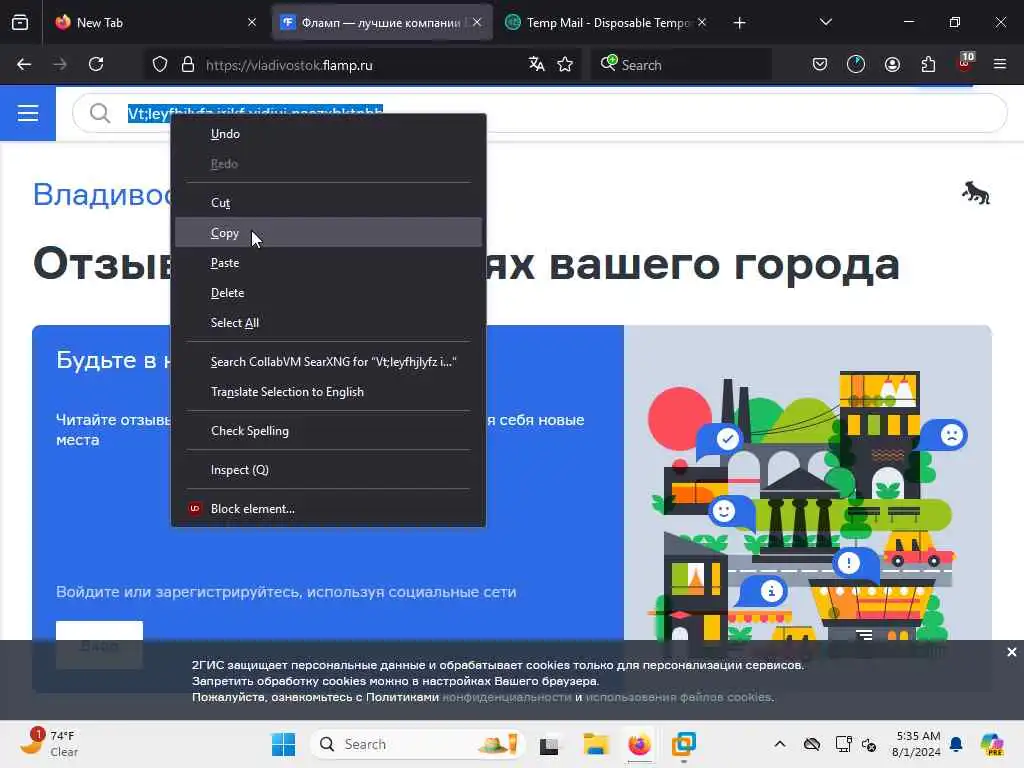Open the notification bell icon
Screen dimensions: 1024x768
[x=957, y=744]
